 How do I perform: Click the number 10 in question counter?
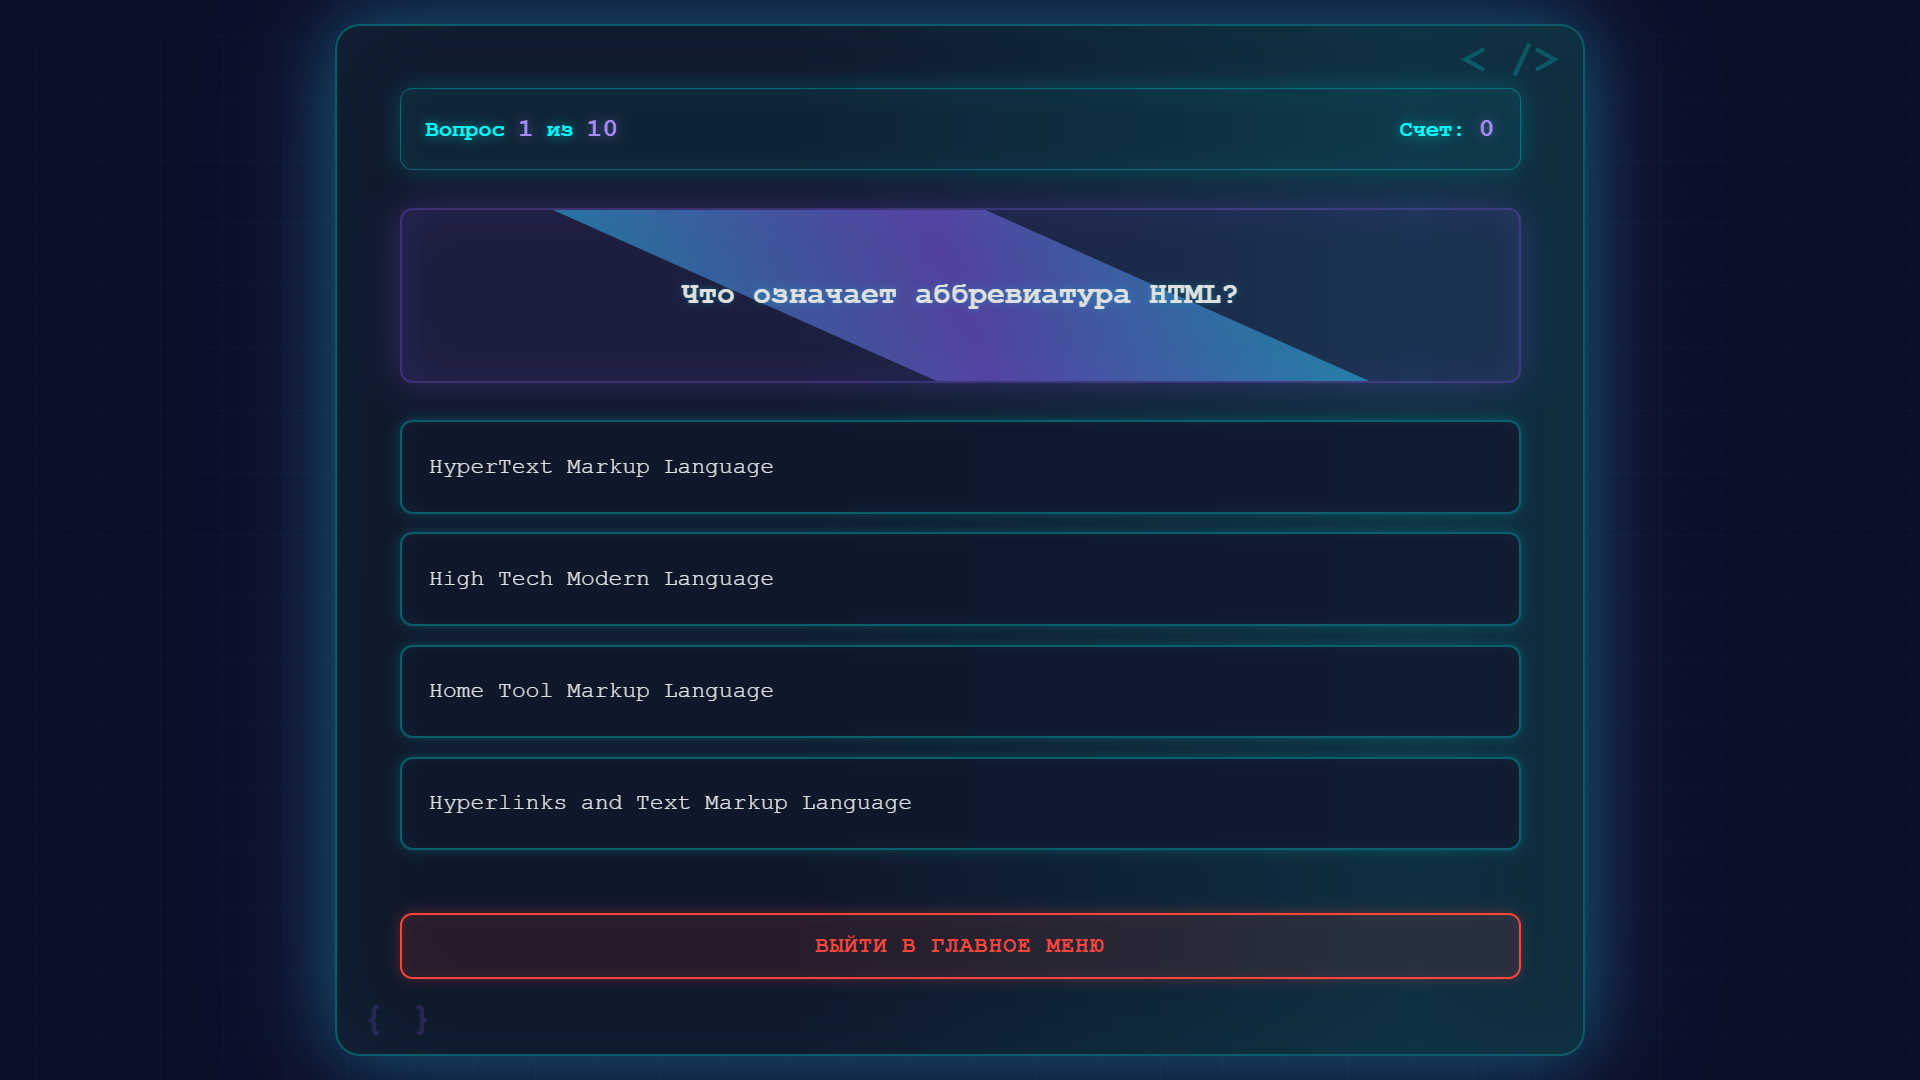600,128
